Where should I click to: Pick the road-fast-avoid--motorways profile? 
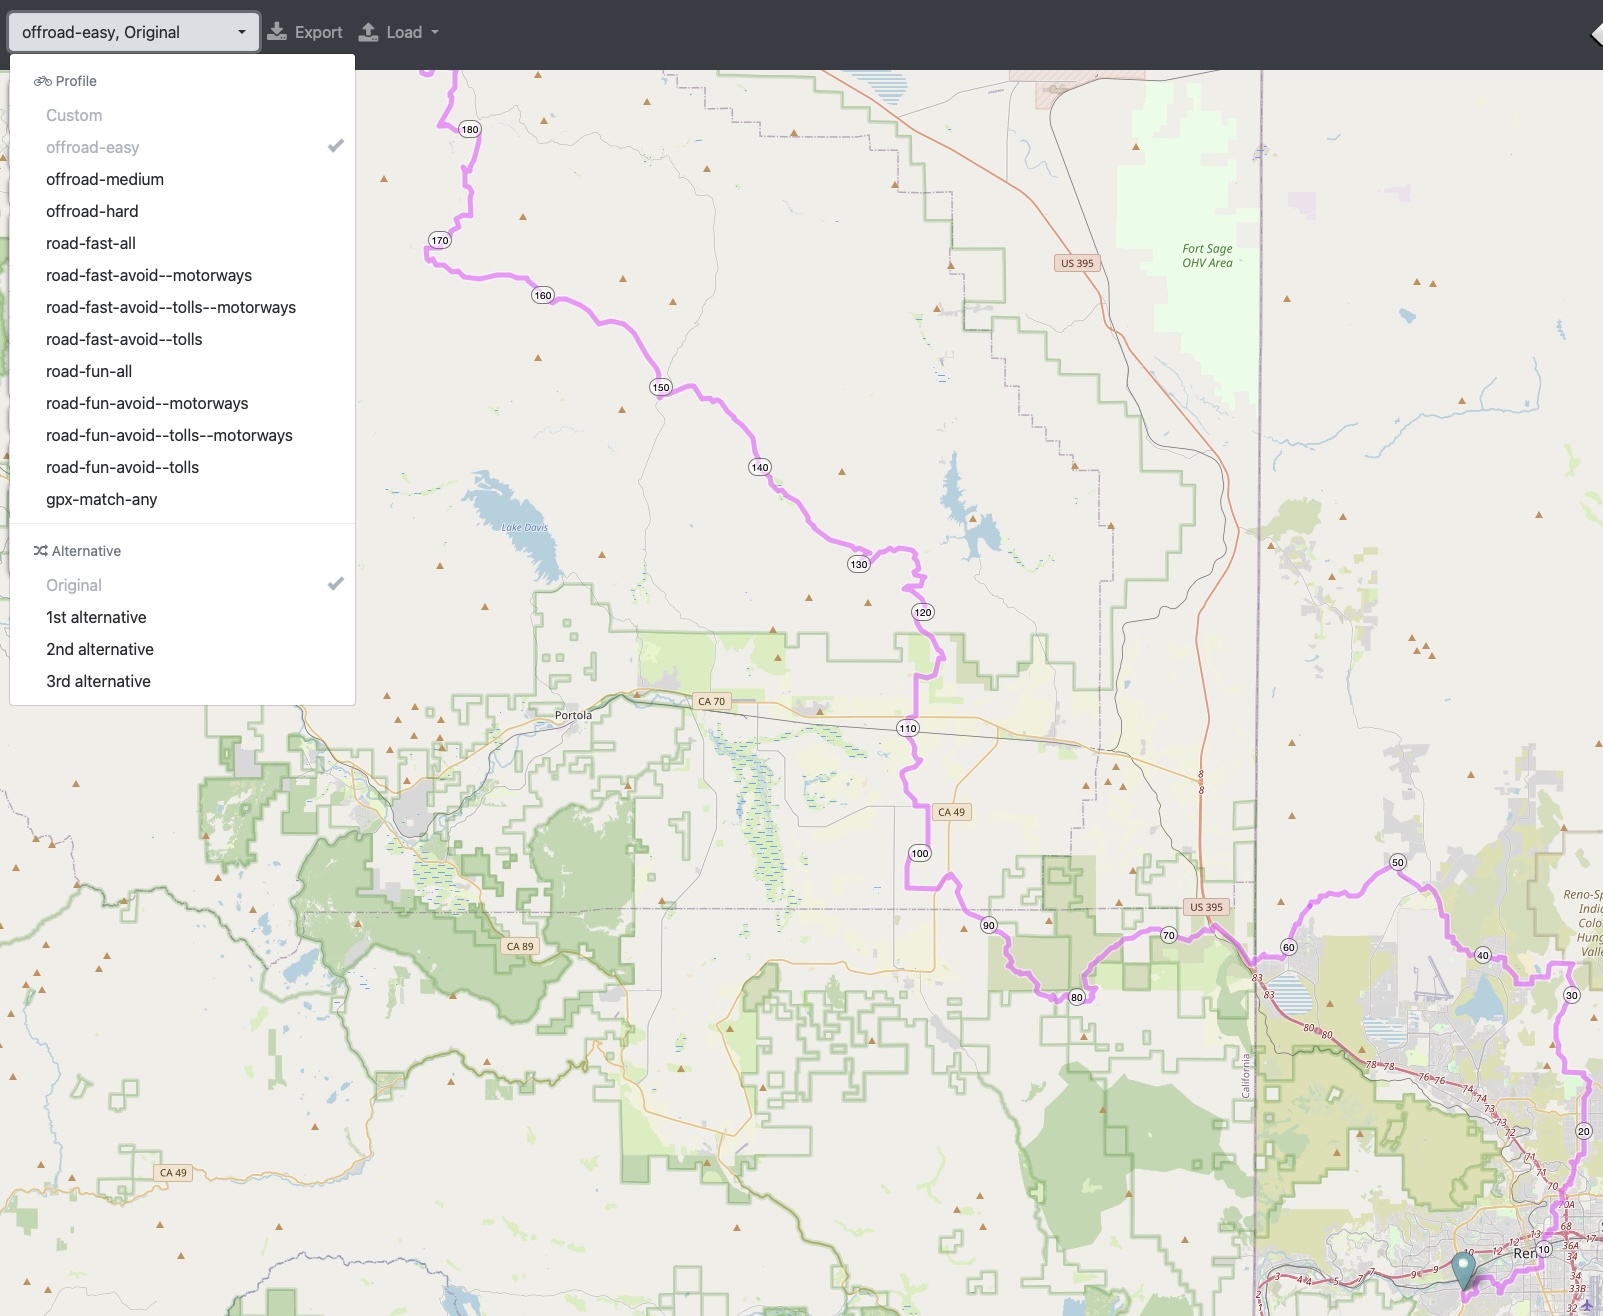tap(182, 275)
